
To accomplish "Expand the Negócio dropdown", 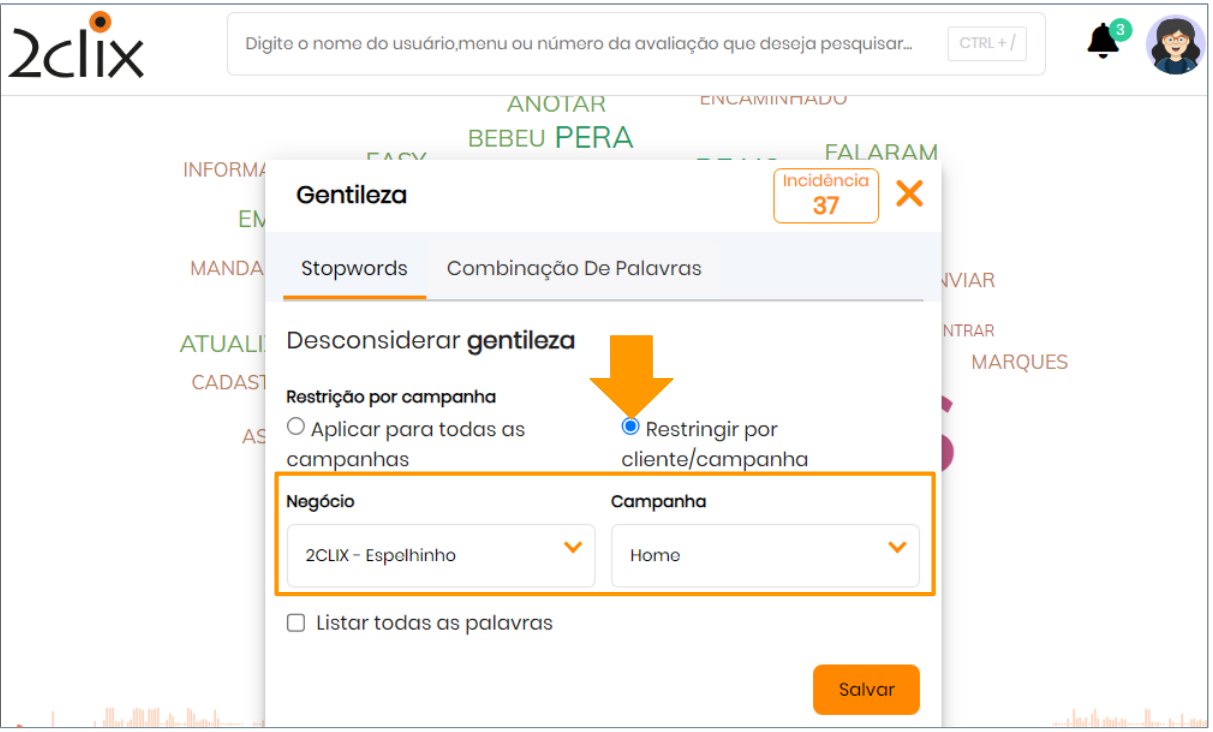I will tap(440, 555).
